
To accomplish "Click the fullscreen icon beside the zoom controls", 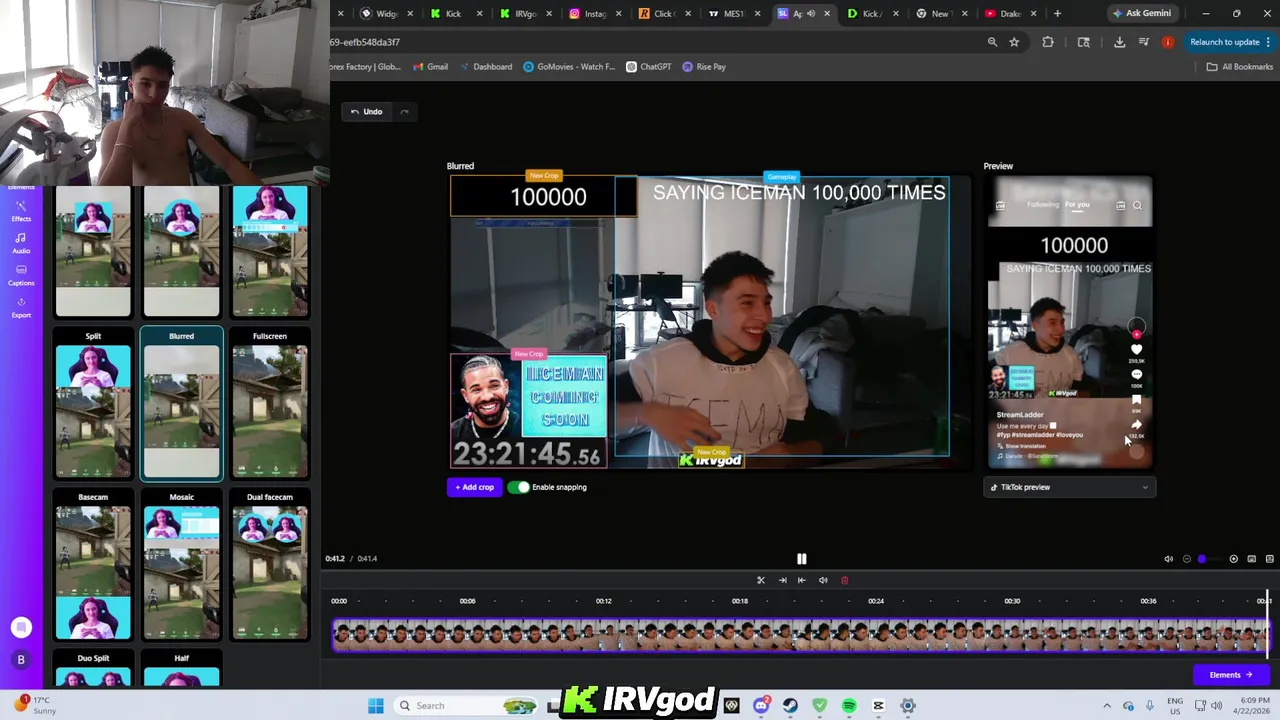I will pyautogui.click(x=1270, y=559).
